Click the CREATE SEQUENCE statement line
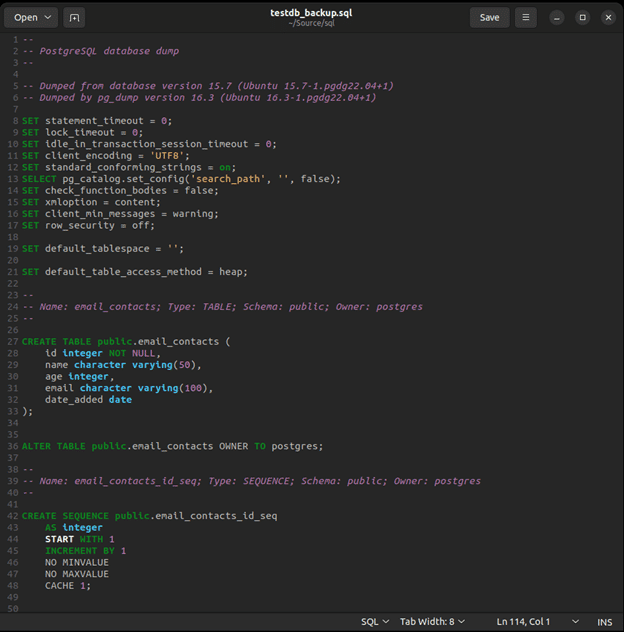 tap(148, 516)
